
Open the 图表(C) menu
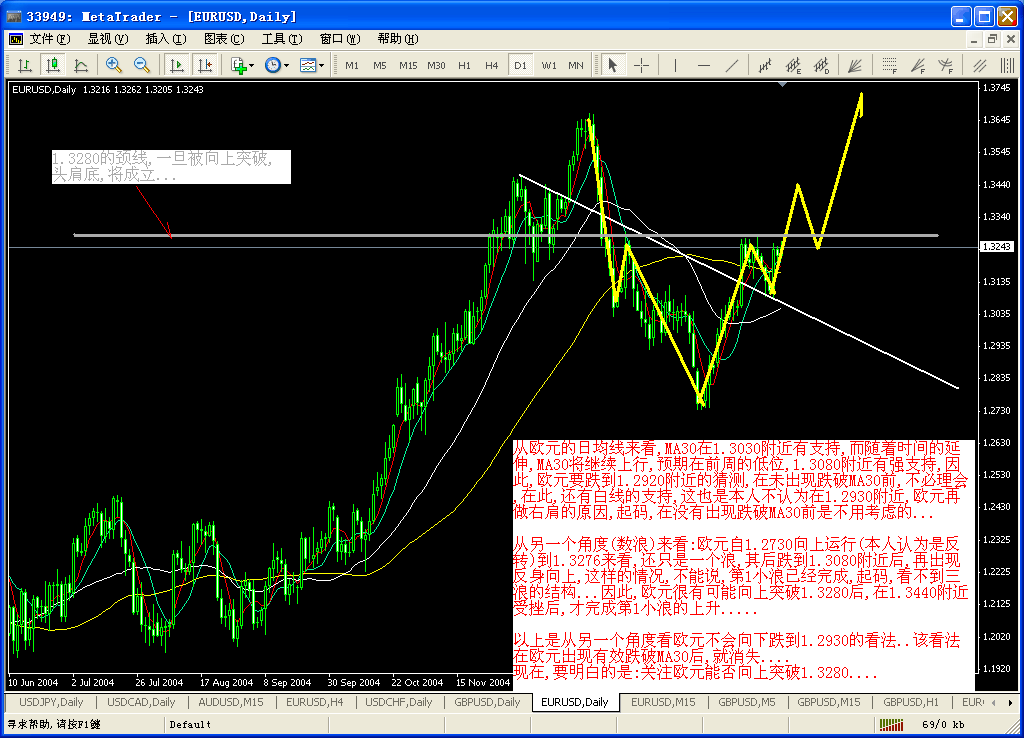click(224, 39)
